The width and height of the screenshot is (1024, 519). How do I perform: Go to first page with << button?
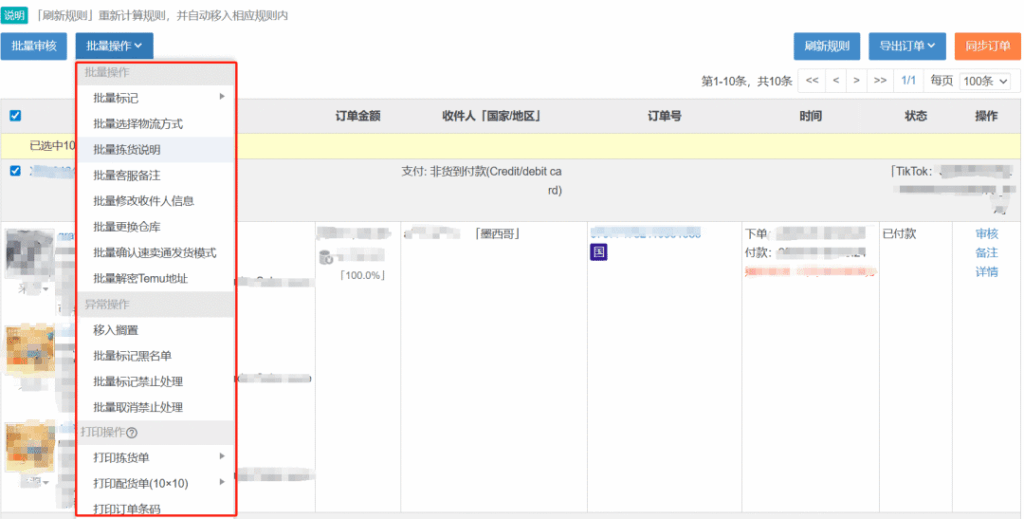[x=812, y=80]
